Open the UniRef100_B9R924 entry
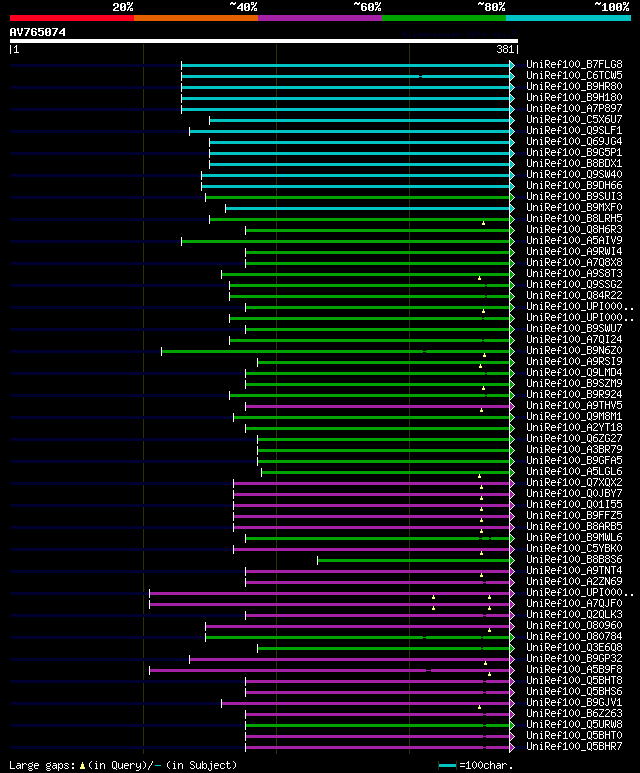640x773 pixels. click(574, 394)
